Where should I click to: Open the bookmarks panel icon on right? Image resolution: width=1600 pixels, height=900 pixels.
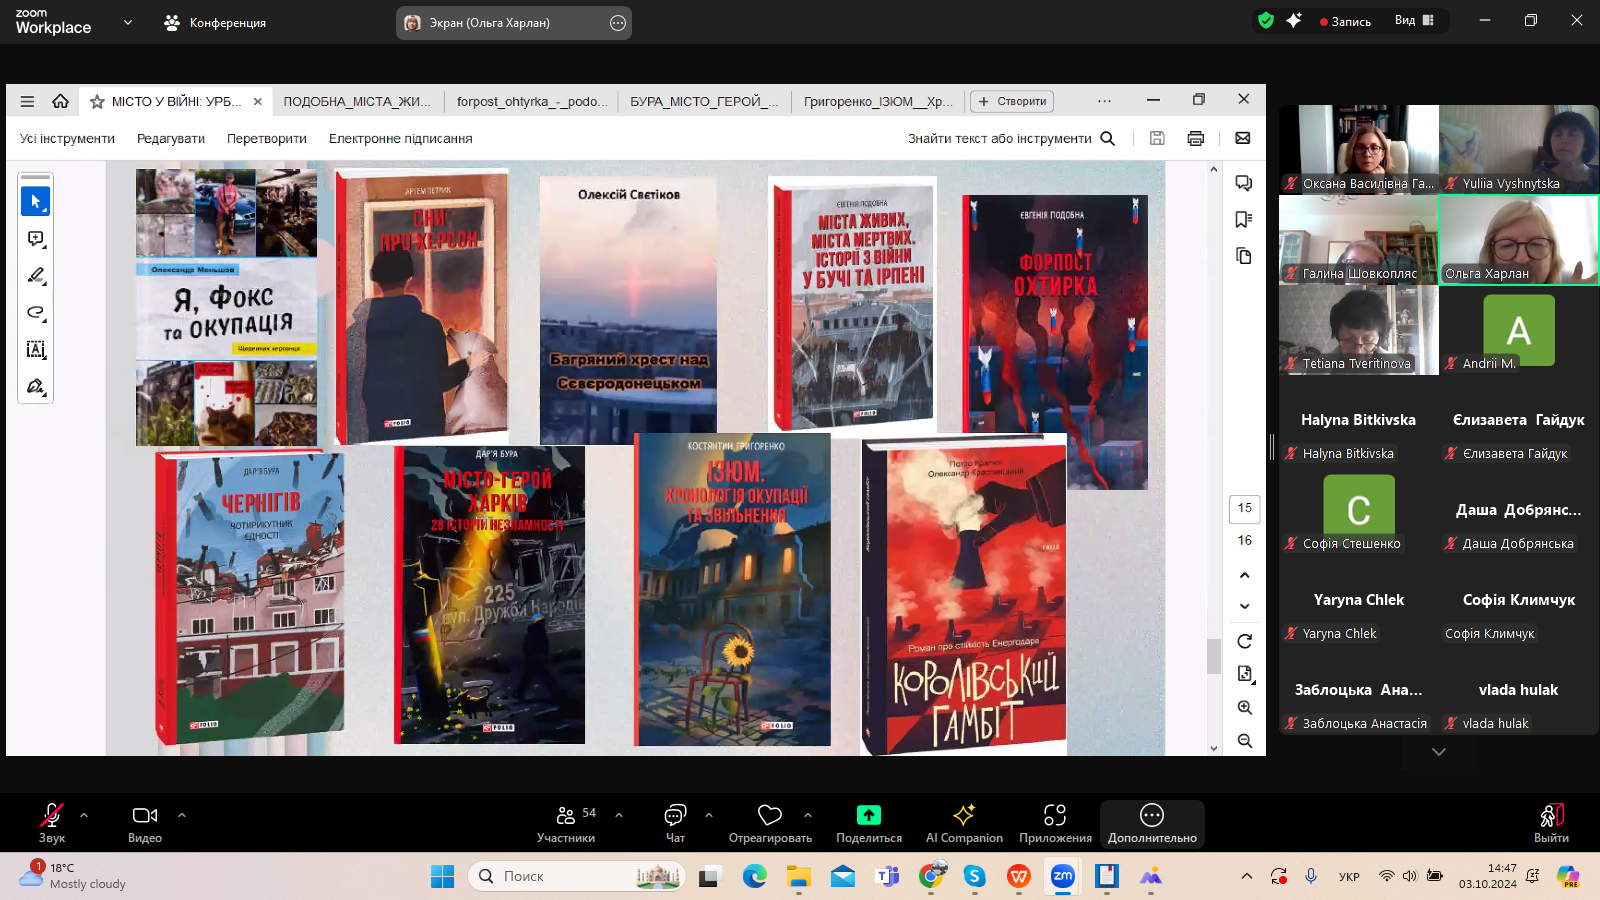pyautogui.click(x=1243, y=220)
